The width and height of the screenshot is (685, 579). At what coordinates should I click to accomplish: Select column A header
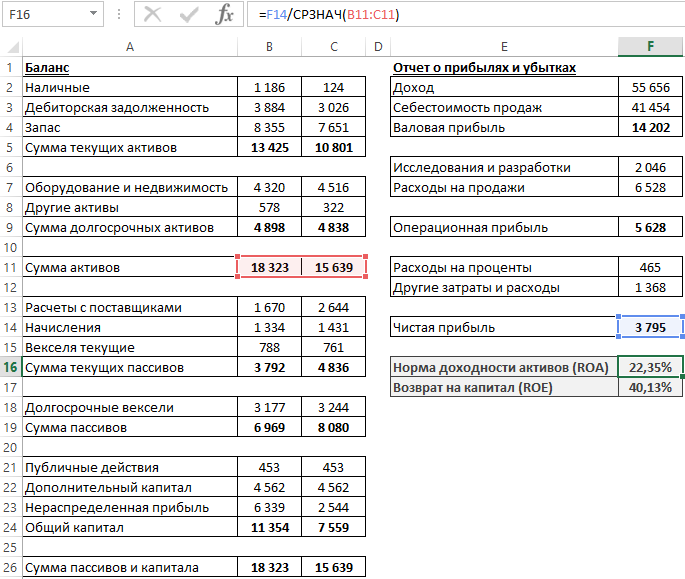[129, 47]
